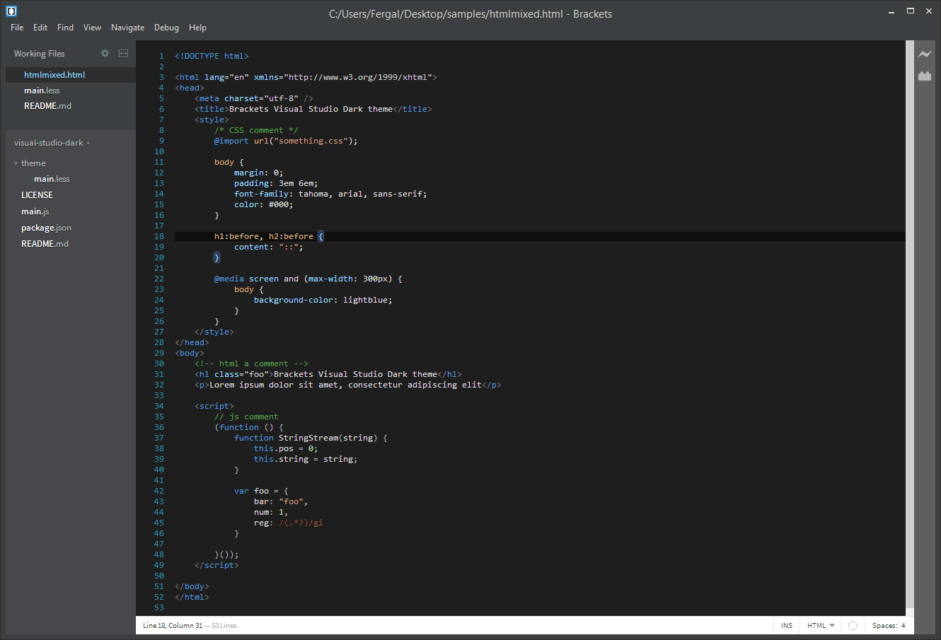
Task: Open the visual-studio-dark project switcher
Action: (48, 142)
